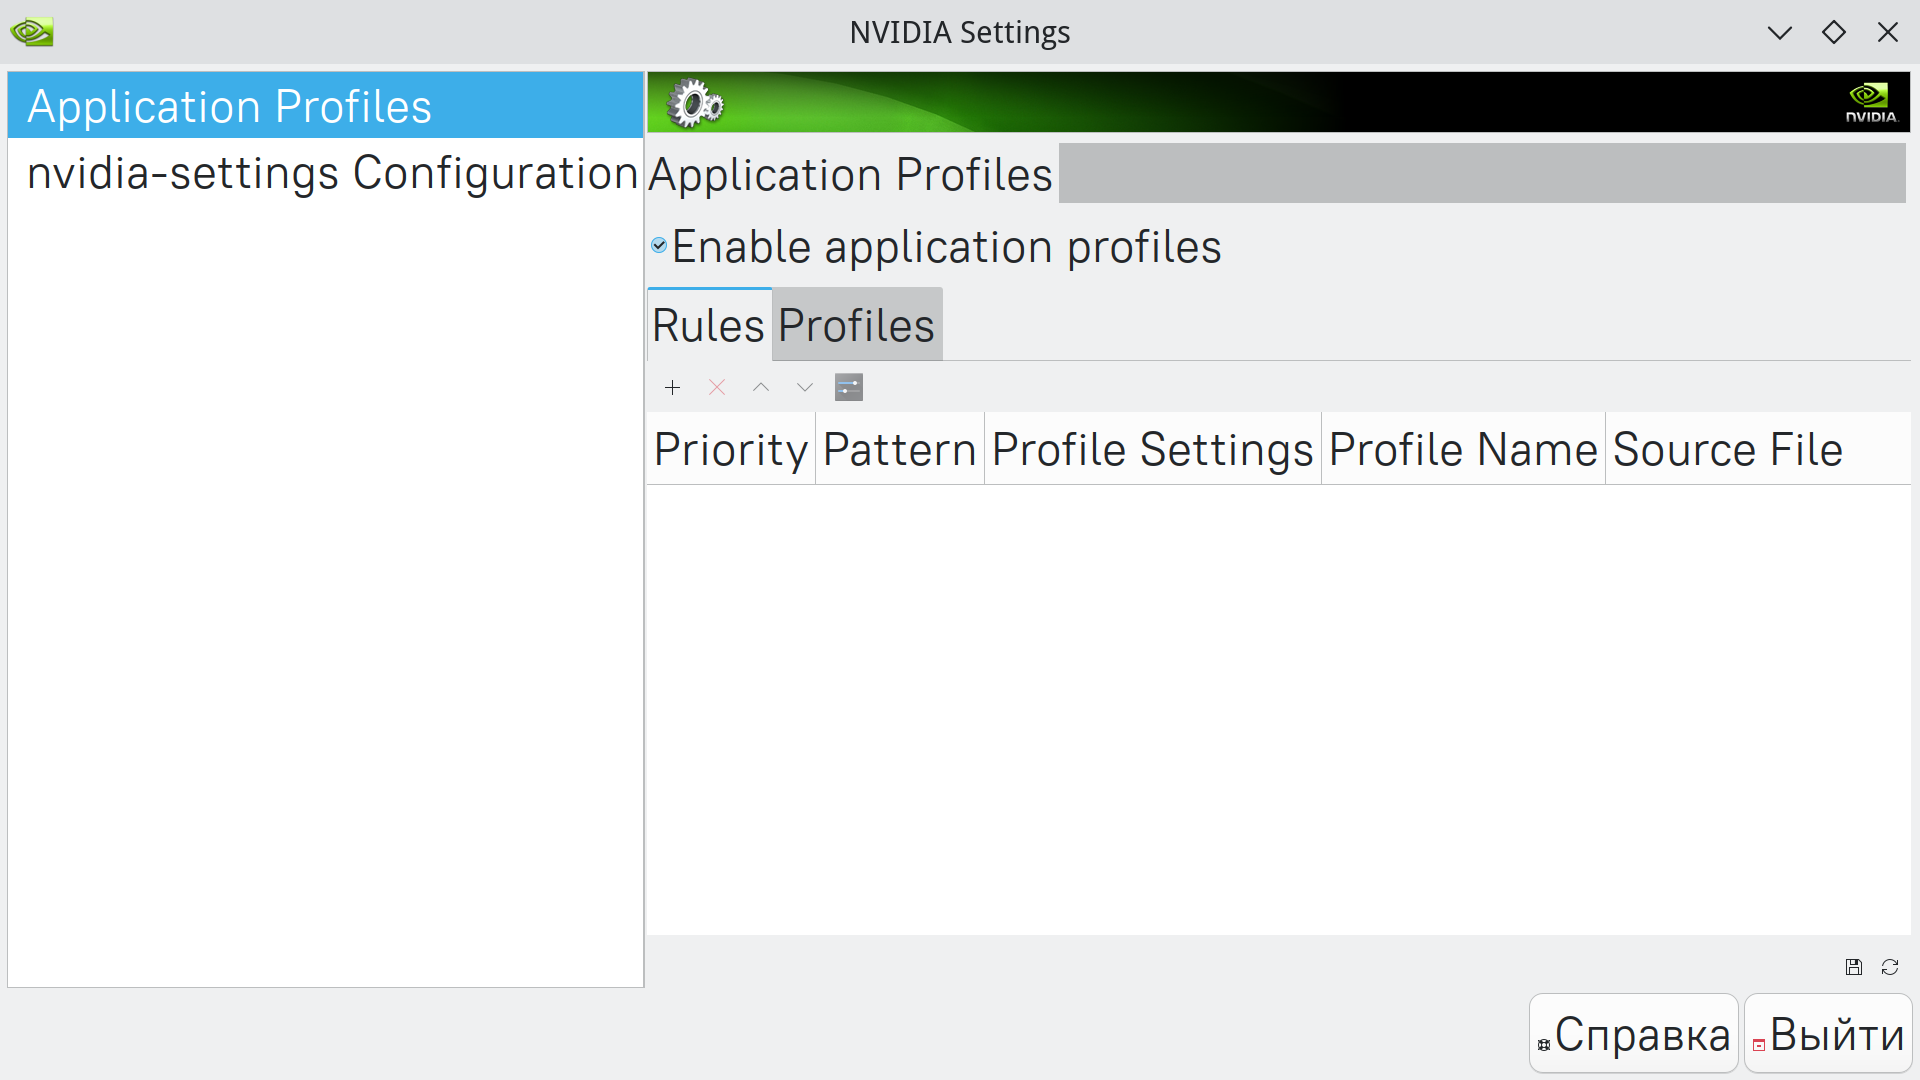1920x1080 pixels.
Task: Select the Rules tab
Action: click(708, 325)
